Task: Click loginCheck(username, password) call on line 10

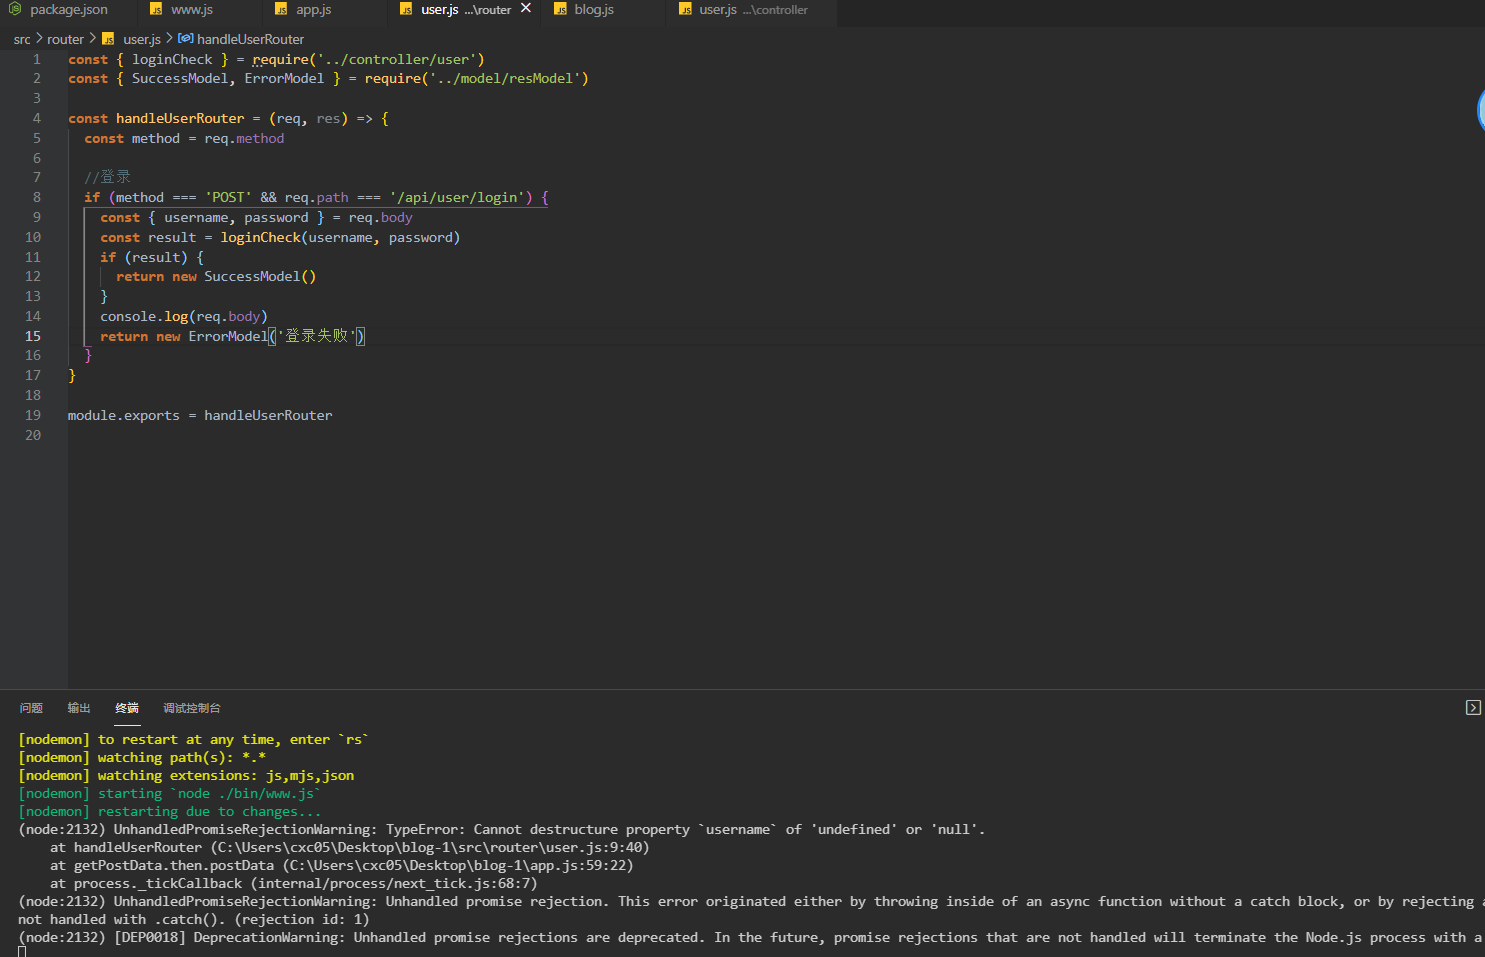Action: 340,238
